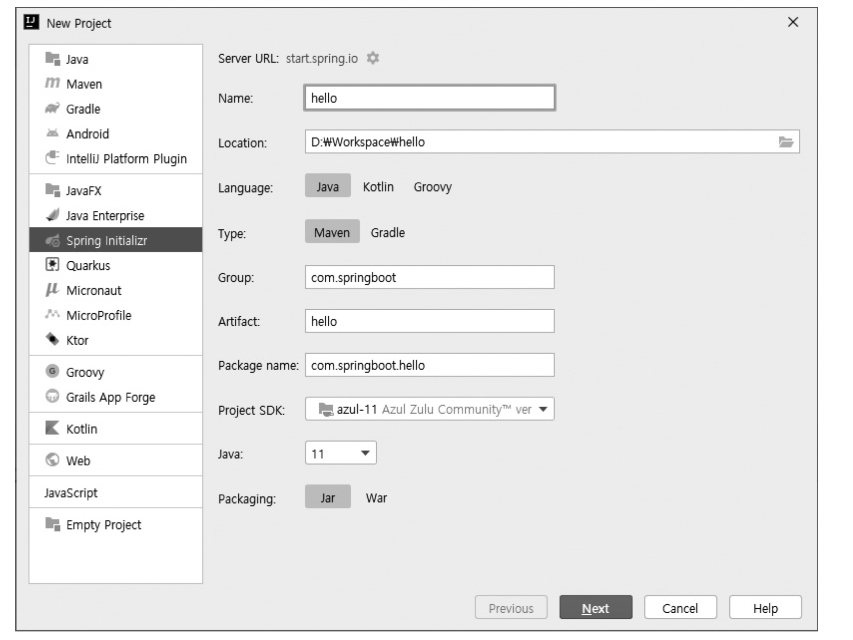Image resolution: width=853 pixels, height=640 pixels.
Task: Click the IntelliJ logo in title bar
Action: [x=31, y=22]
